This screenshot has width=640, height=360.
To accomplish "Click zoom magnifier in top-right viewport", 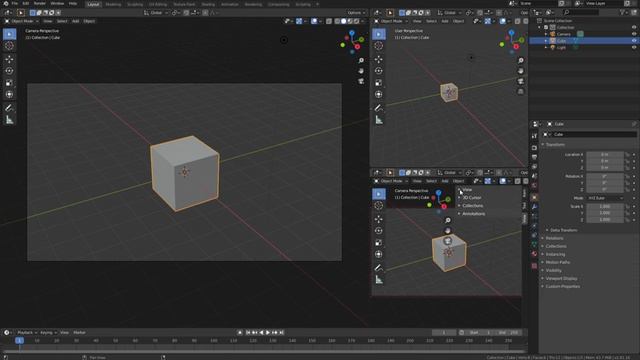I will click(x=521, y=60).
